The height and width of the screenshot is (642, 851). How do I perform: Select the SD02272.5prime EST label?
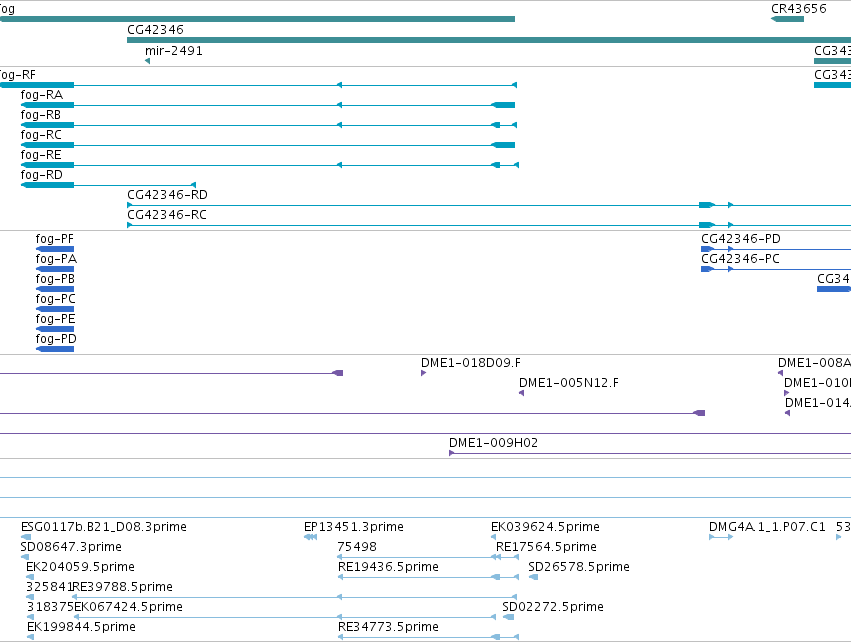[553, 607]
